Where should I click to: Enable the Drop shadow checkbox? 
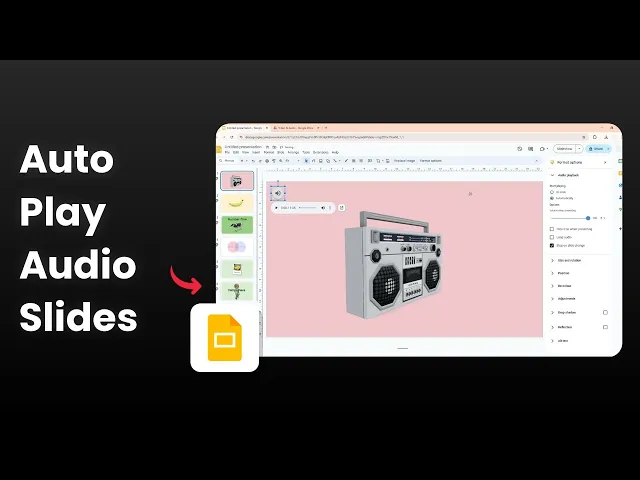click(605, 313)
